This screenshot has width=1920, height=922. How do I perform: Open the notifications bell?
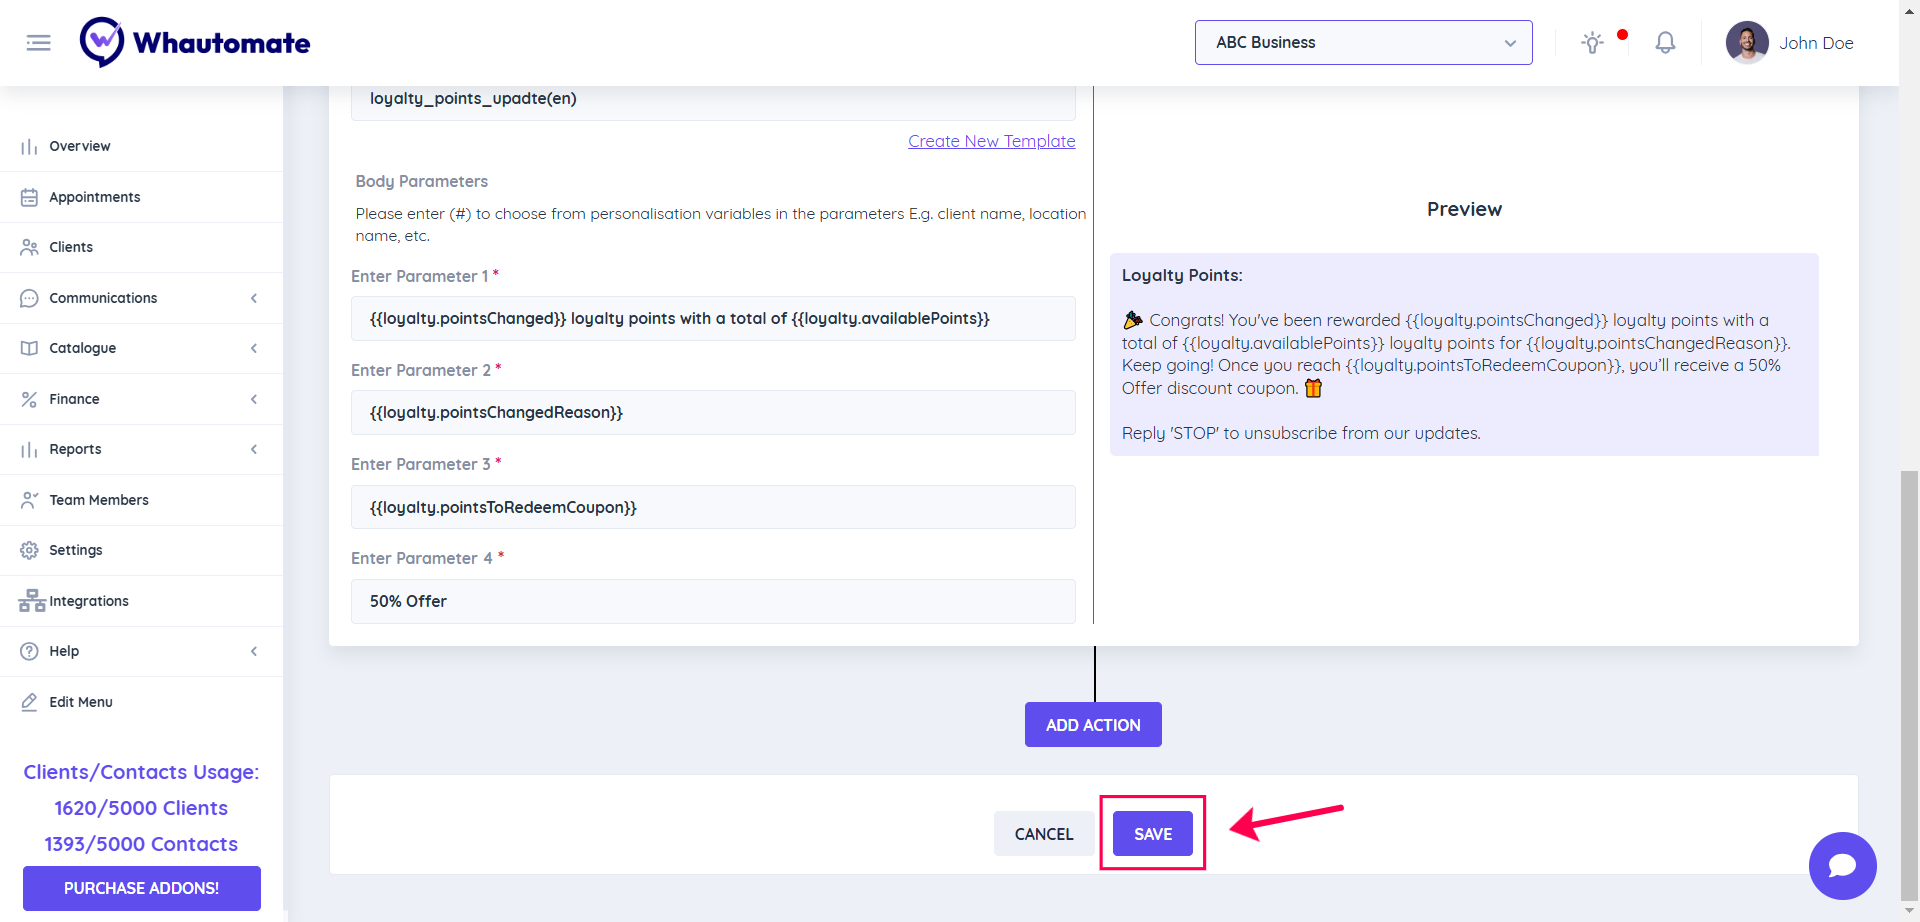[x=1665, y=43]
